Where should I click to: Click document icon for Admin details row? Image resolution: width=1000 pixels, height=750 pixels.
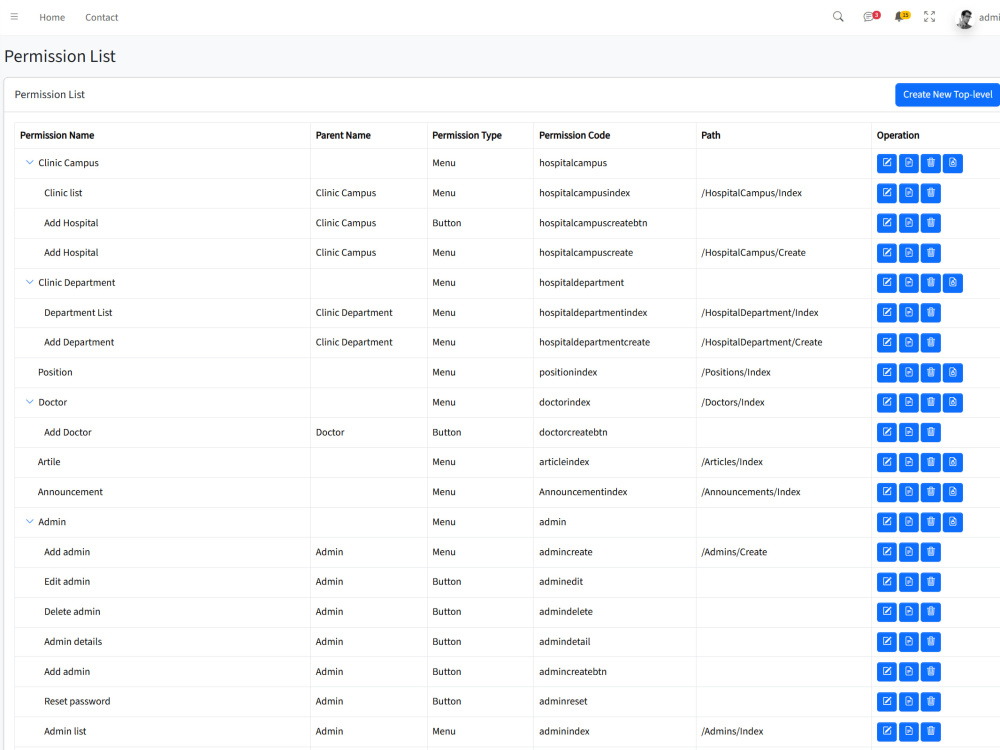(x=909, y=642)
